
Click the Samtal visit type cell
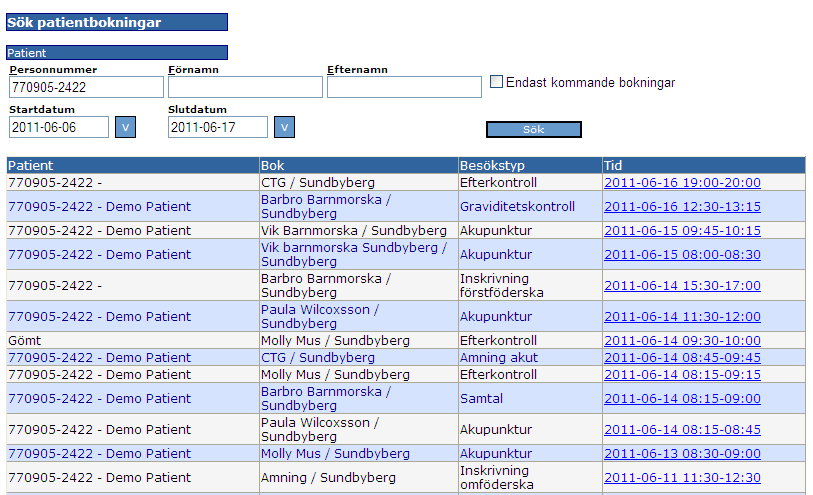pos(530,399)
